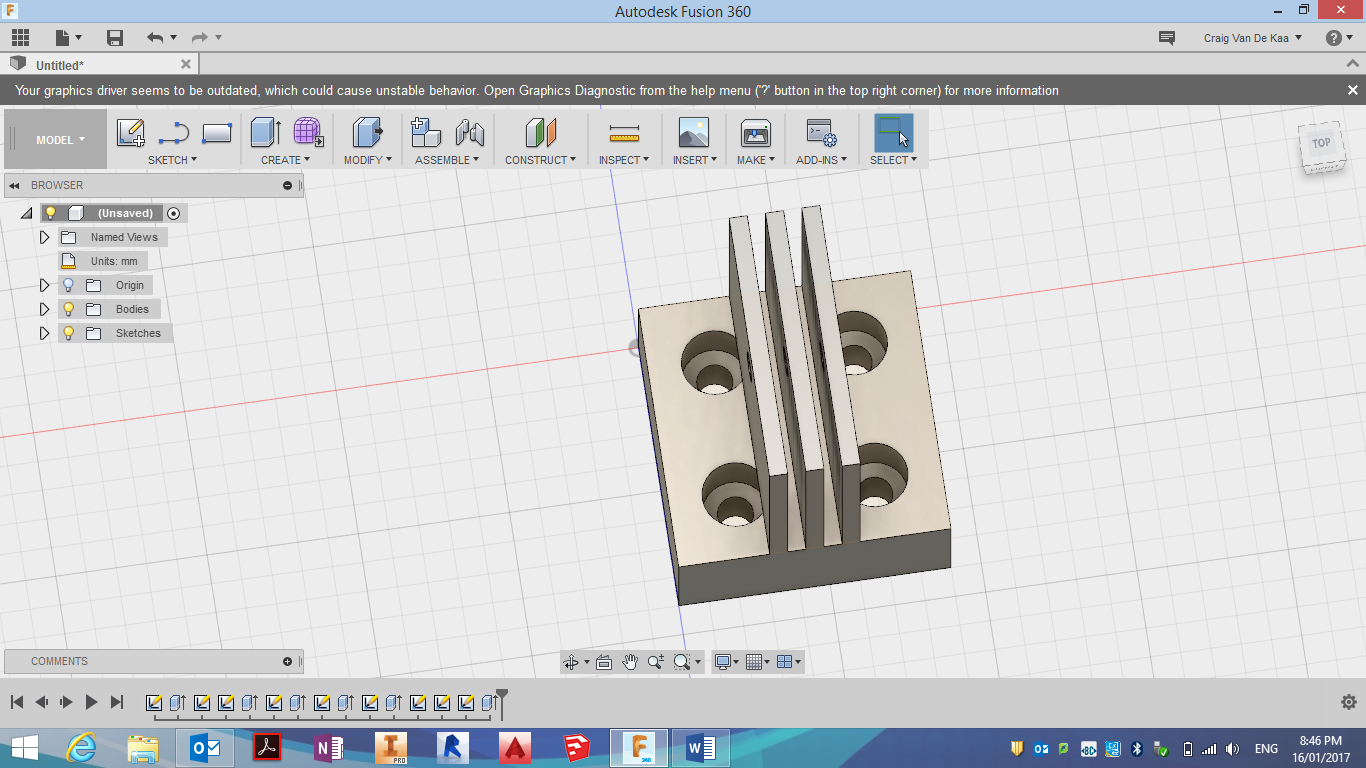The image size is (1366, 768).
Task: Open Craig Van De Kaa account dropdown
Action: [x=1253, y=38]
